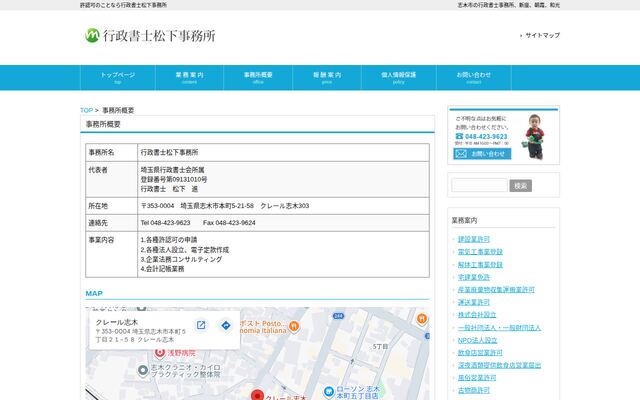The image size is (640, 400).
Task: Open the 飲食店営業許可 link
Action: pos(480,353)
